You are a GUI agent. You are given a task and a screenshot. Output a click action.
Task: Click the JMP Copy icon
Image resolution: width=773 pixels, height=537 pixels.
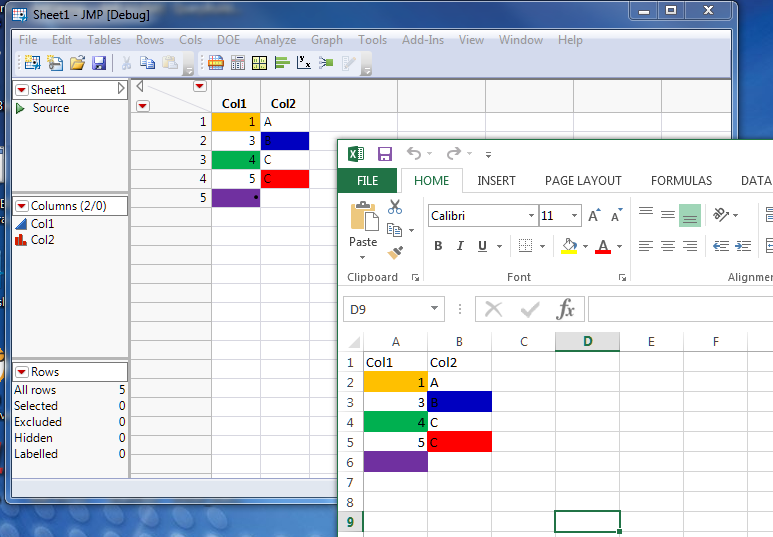tap(147, 63)
